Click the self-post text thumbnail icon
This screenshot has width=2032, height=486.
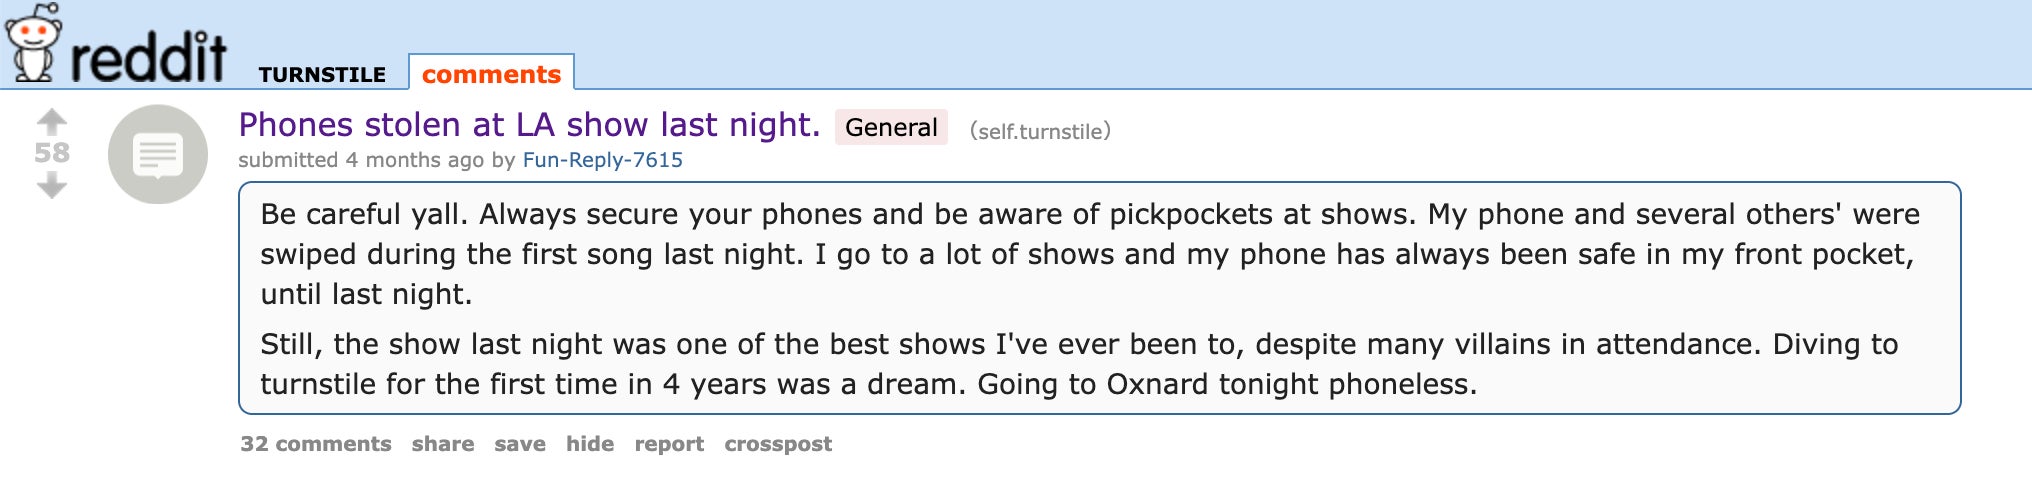click(158, 154)
